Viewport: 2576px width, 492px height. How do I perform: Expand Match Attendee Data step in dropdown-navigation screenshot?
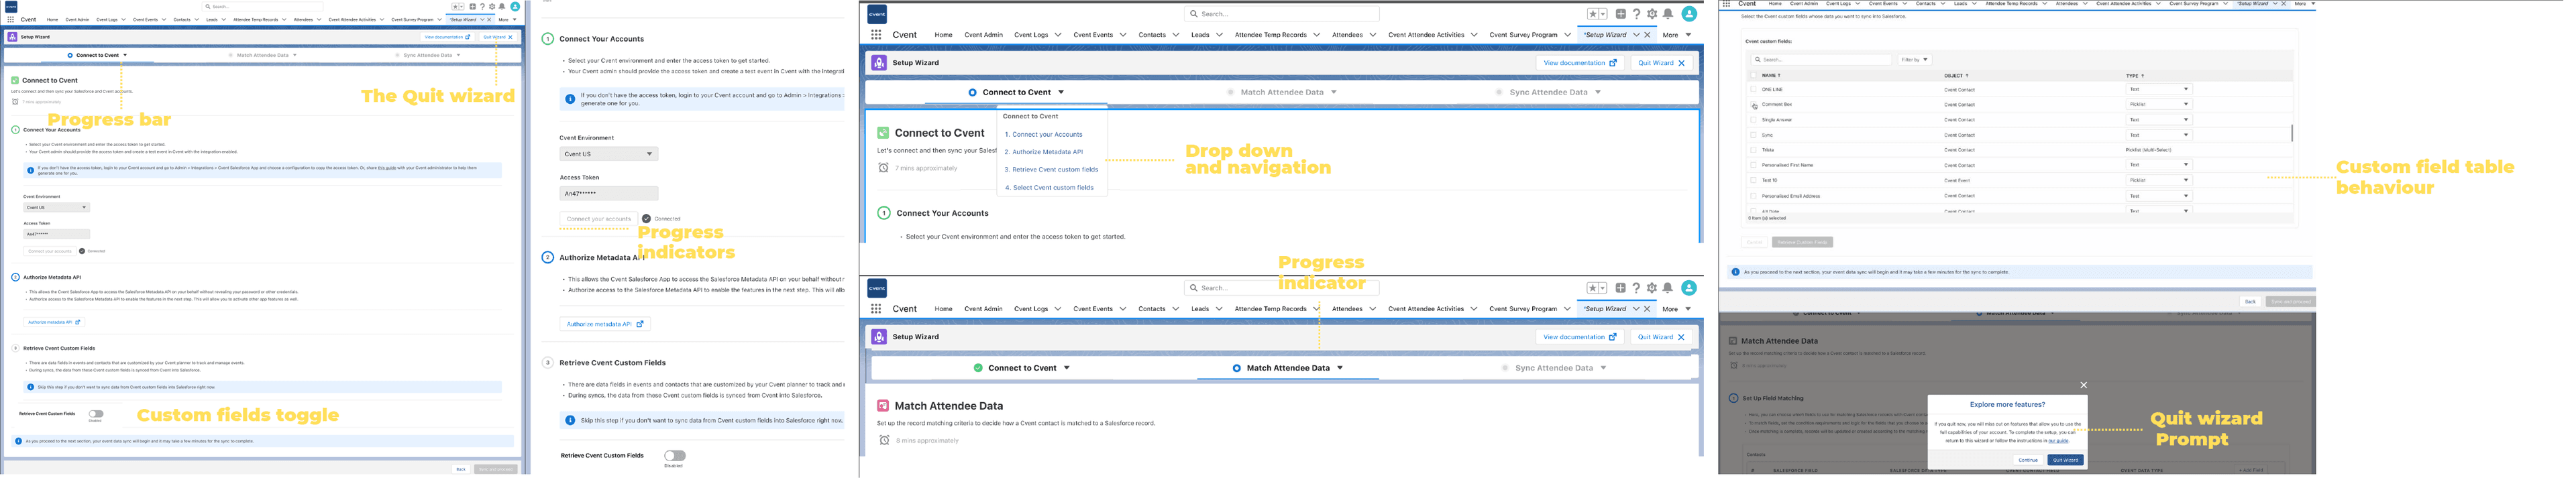tap(1334, 92)
